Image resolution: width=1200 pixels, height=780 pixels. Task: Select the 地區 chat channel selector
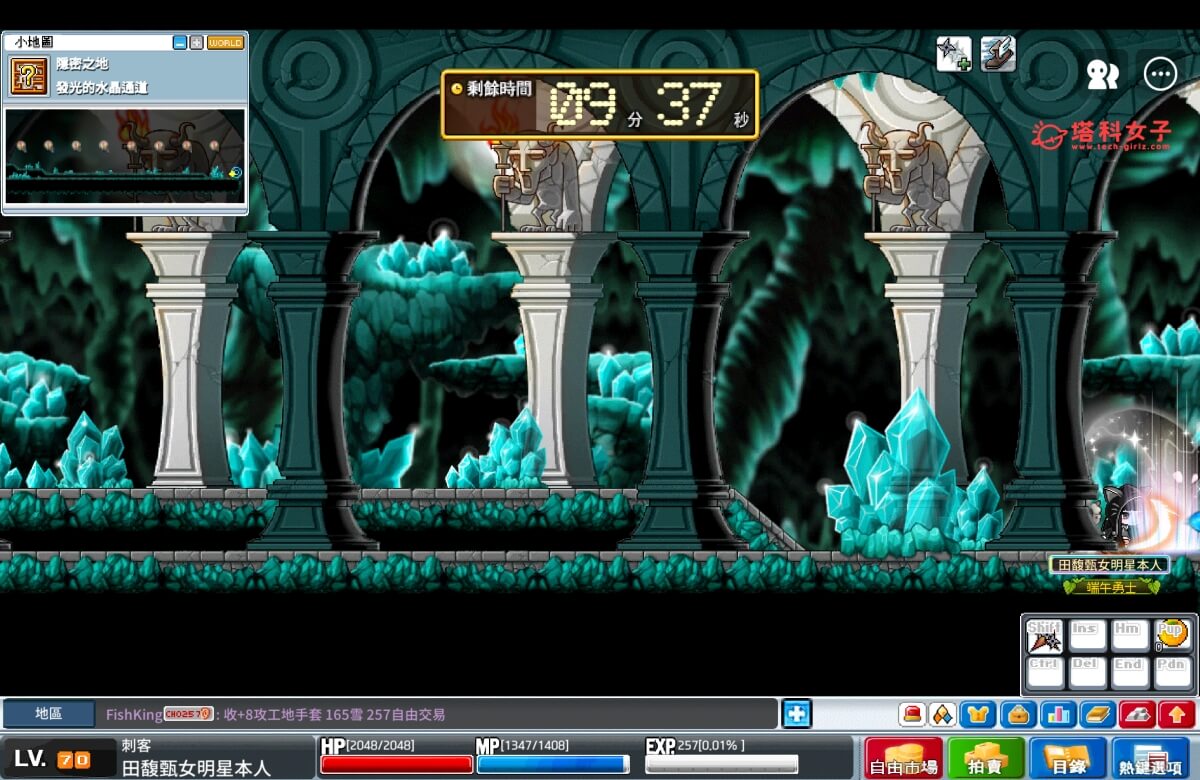coord(49,714)
